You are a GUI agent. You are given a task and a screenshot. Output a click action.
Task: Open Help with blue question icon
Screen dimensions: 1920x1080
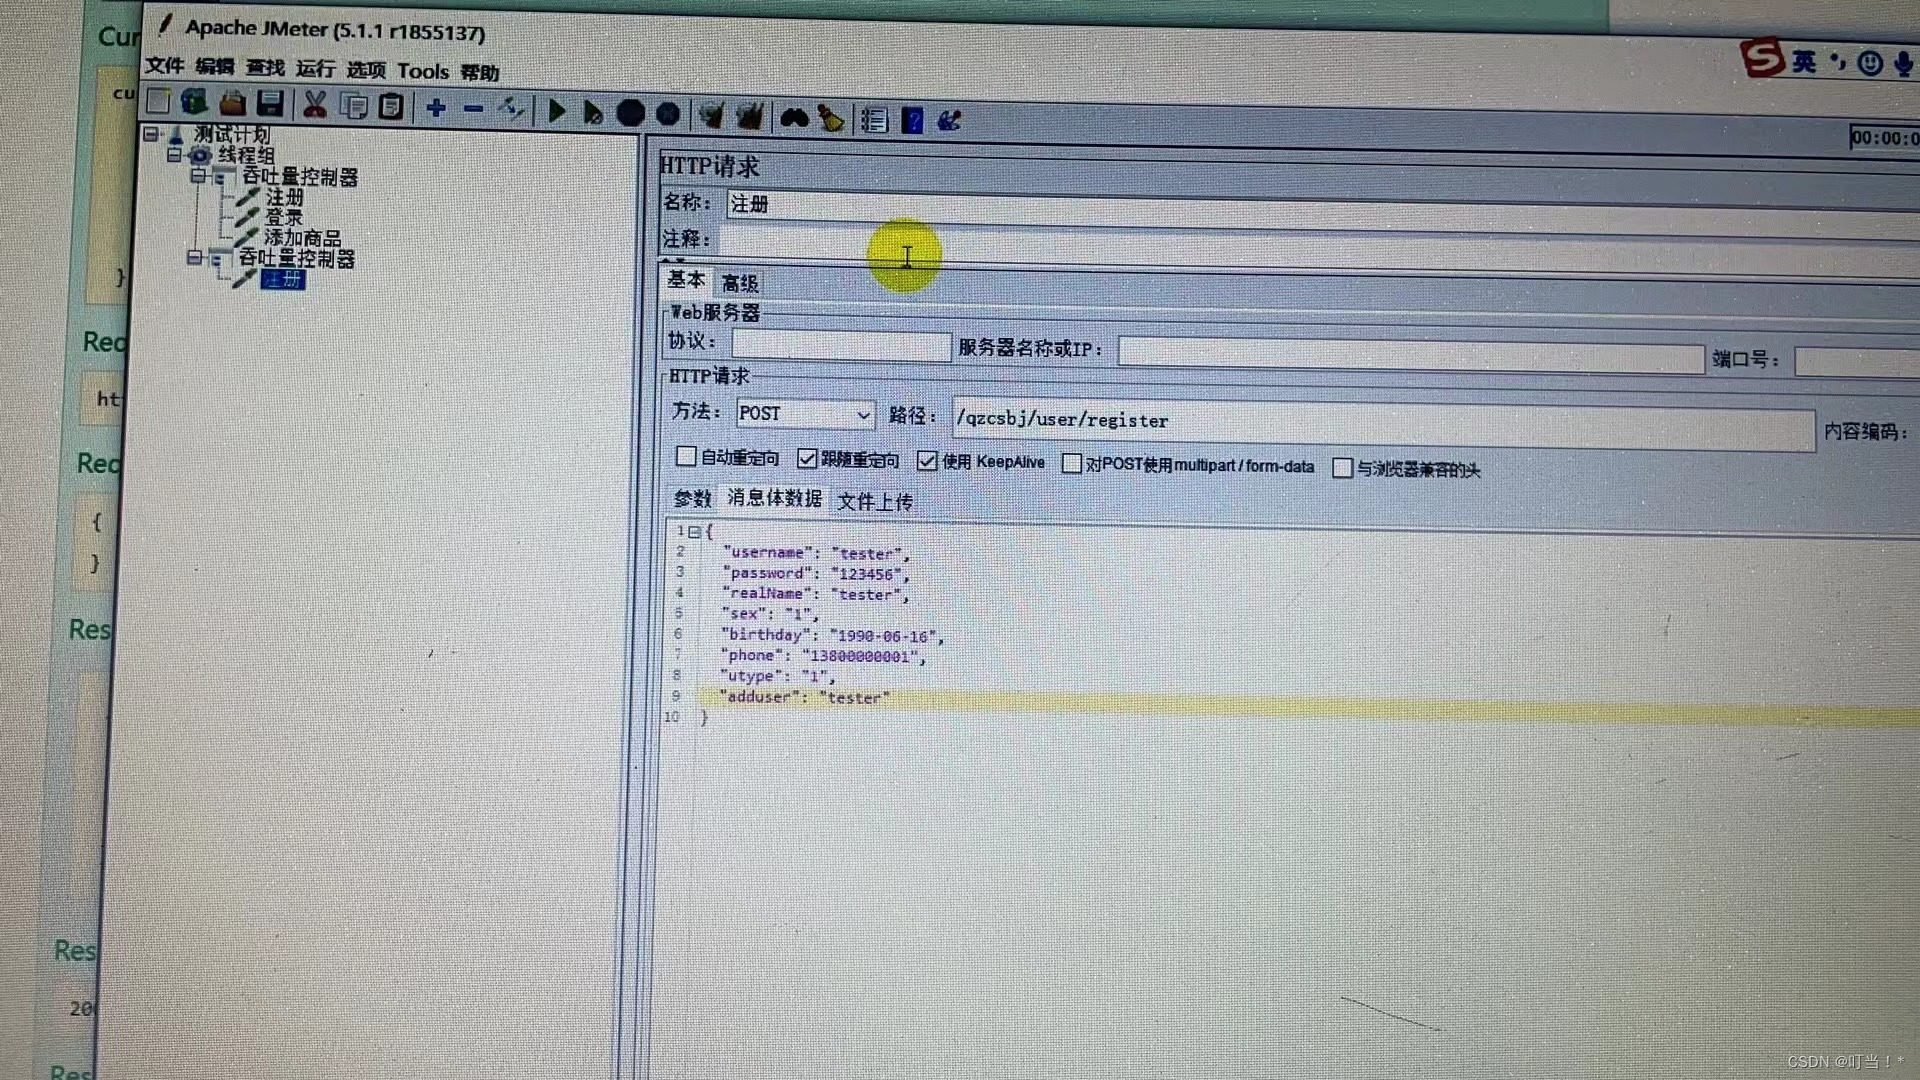[912, 121]
